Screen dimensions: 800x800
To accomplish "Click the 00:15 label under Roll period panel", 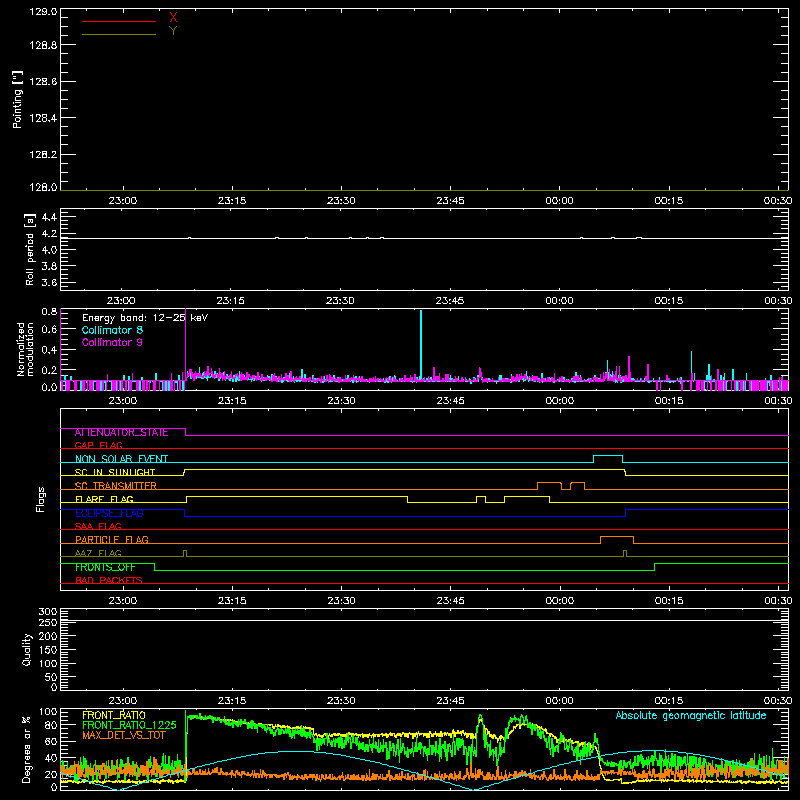I will (x=669, y=301).
